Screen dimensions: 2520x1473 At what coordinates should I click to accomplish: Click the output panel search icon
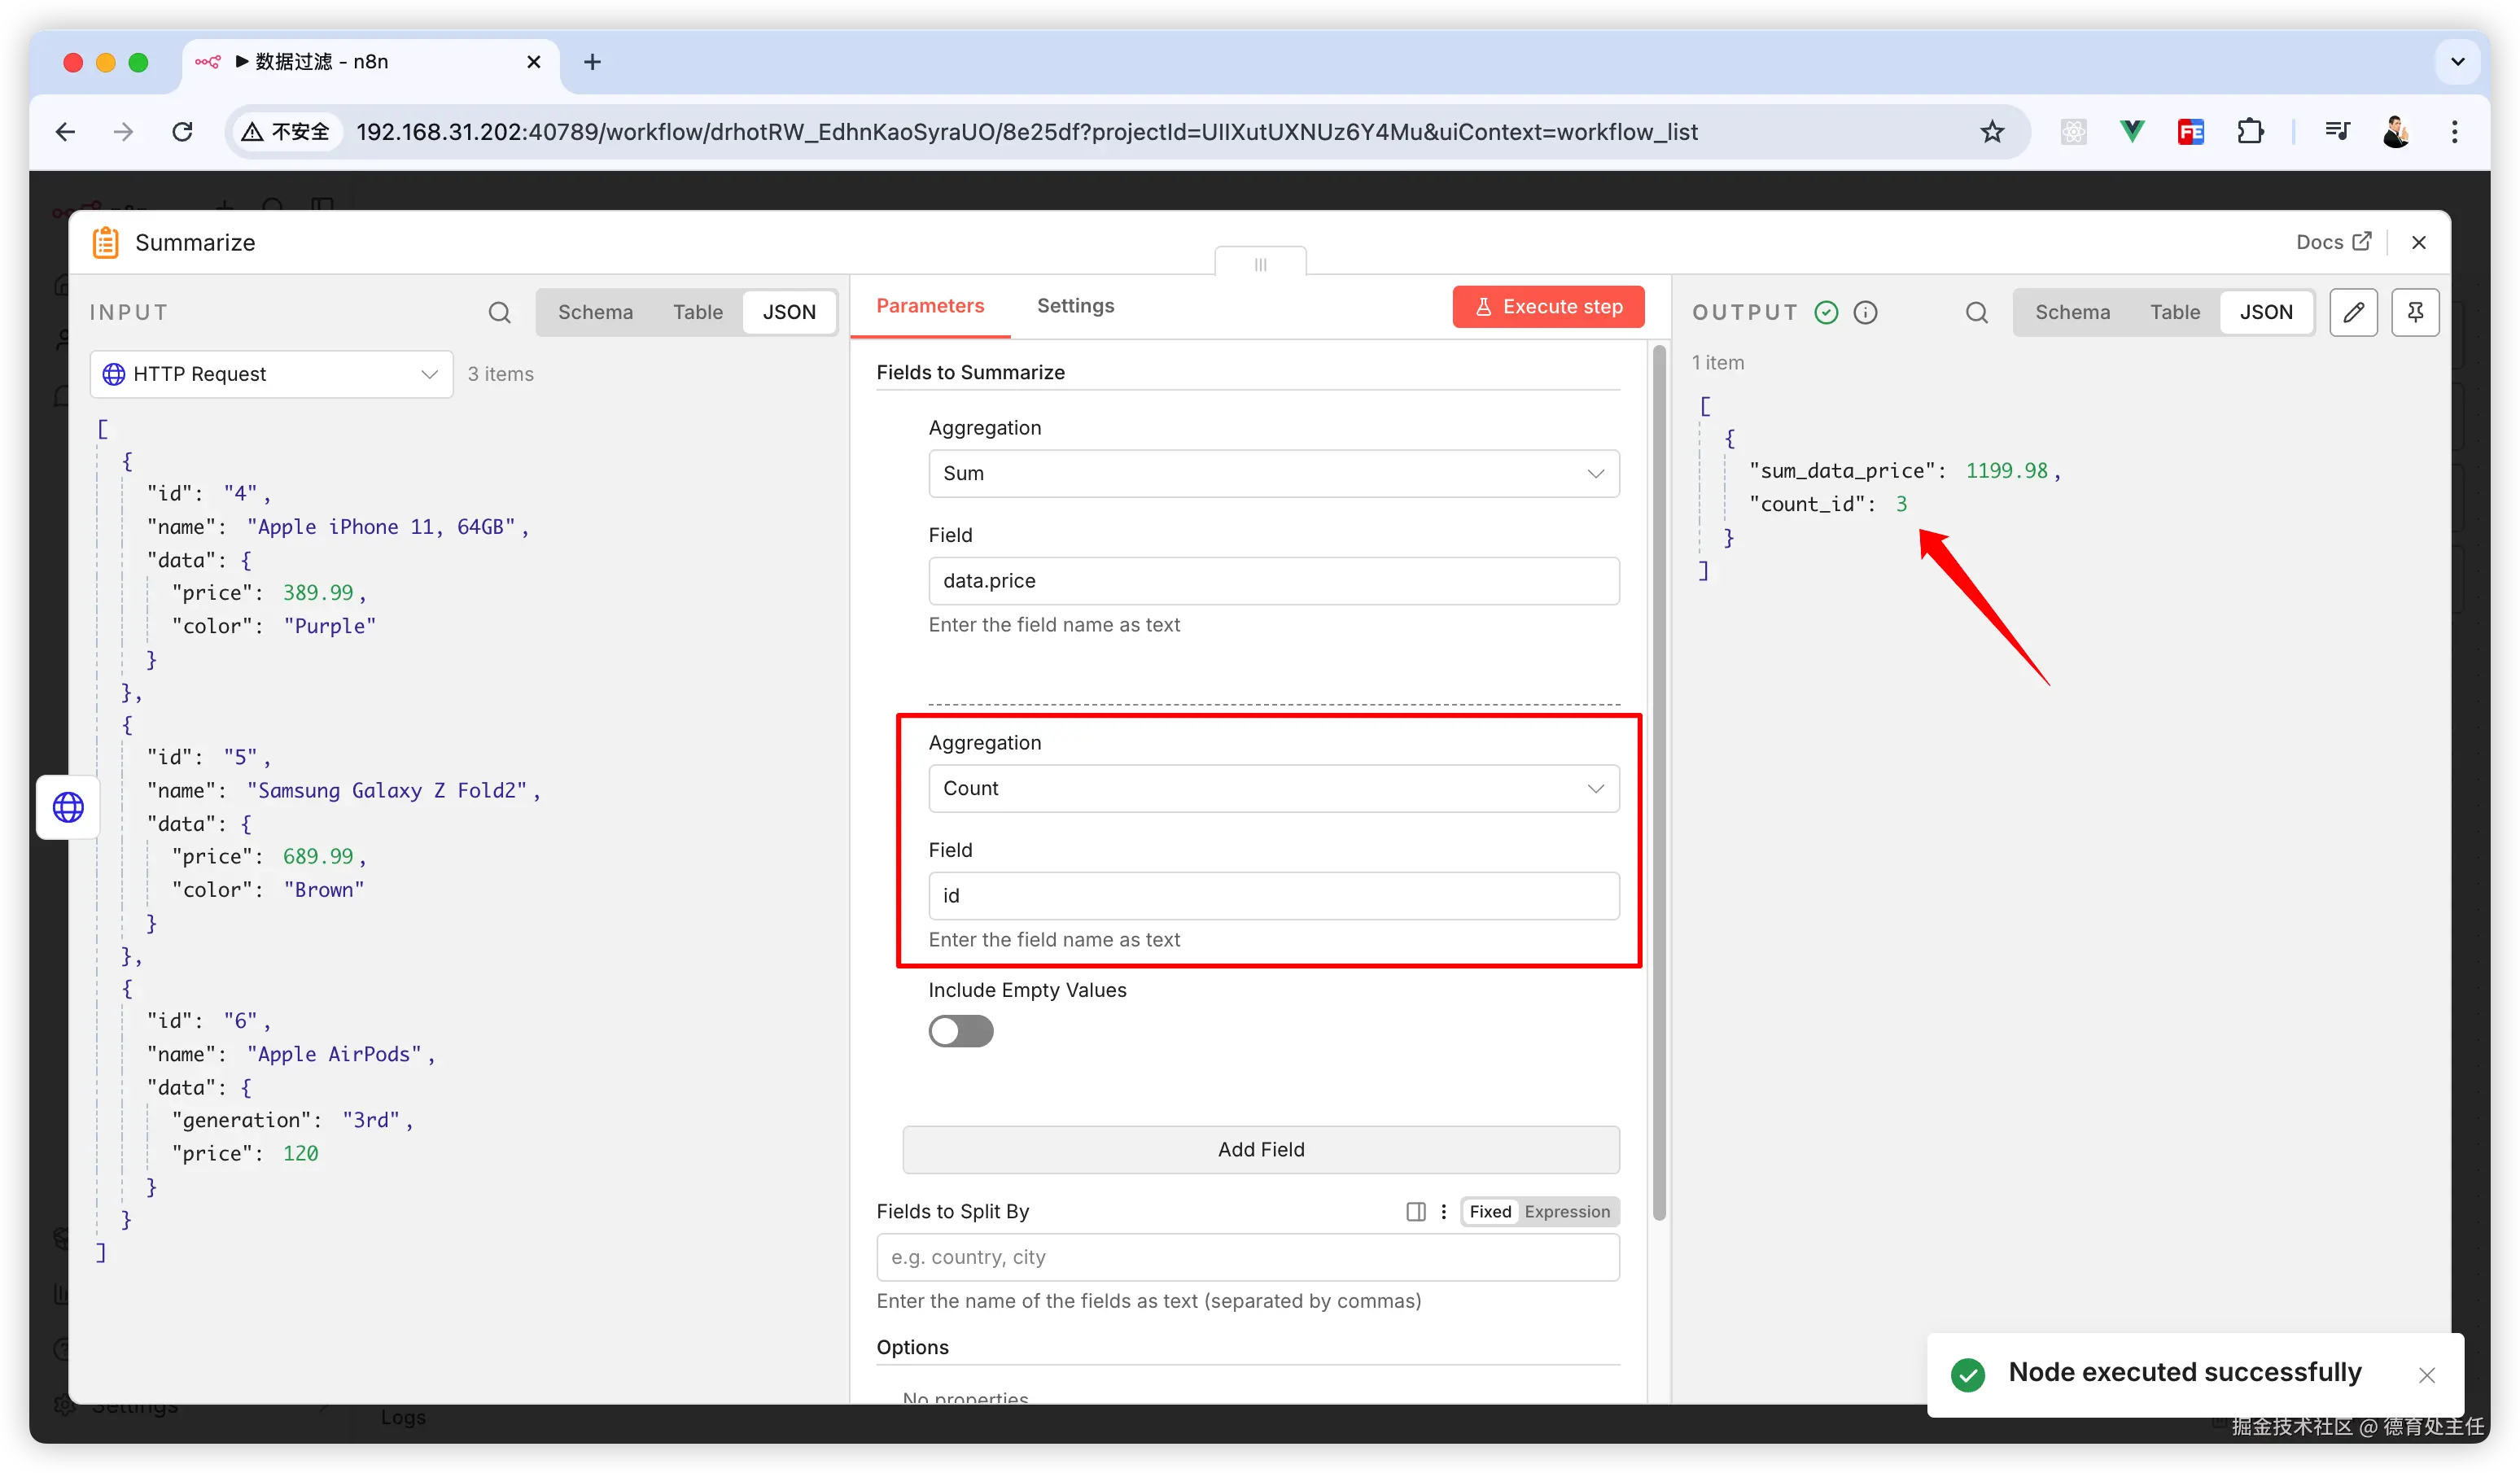coord(1976,313)
